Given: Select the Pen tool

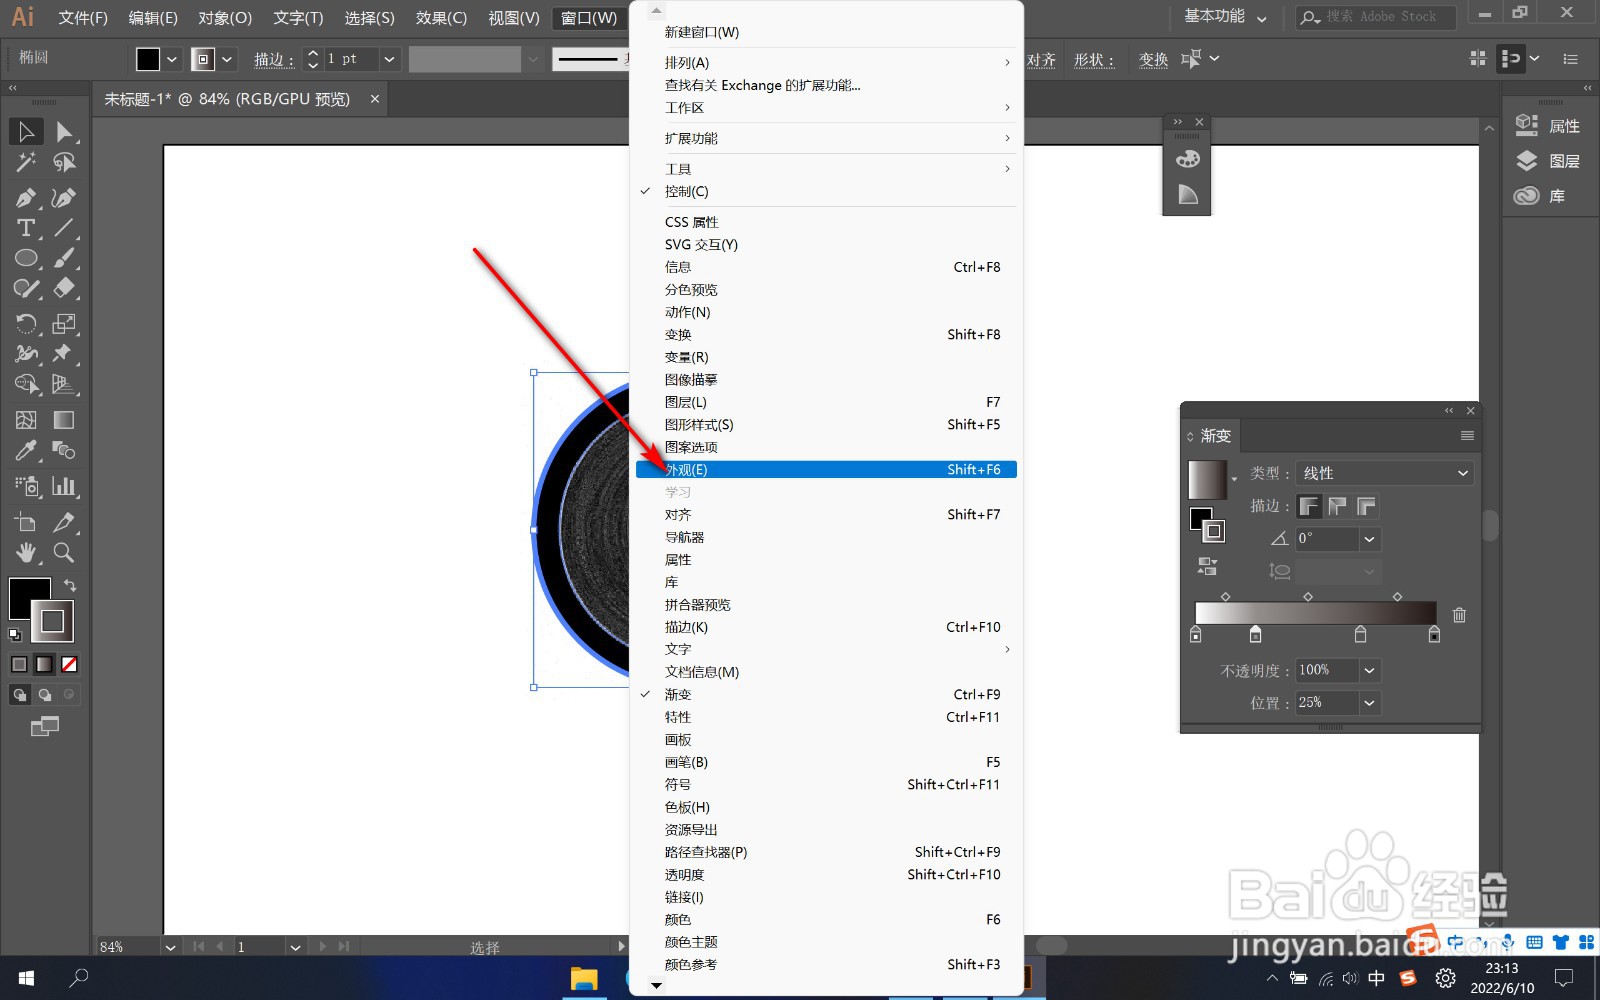Looking at the screenshot, I should point(26,198).
